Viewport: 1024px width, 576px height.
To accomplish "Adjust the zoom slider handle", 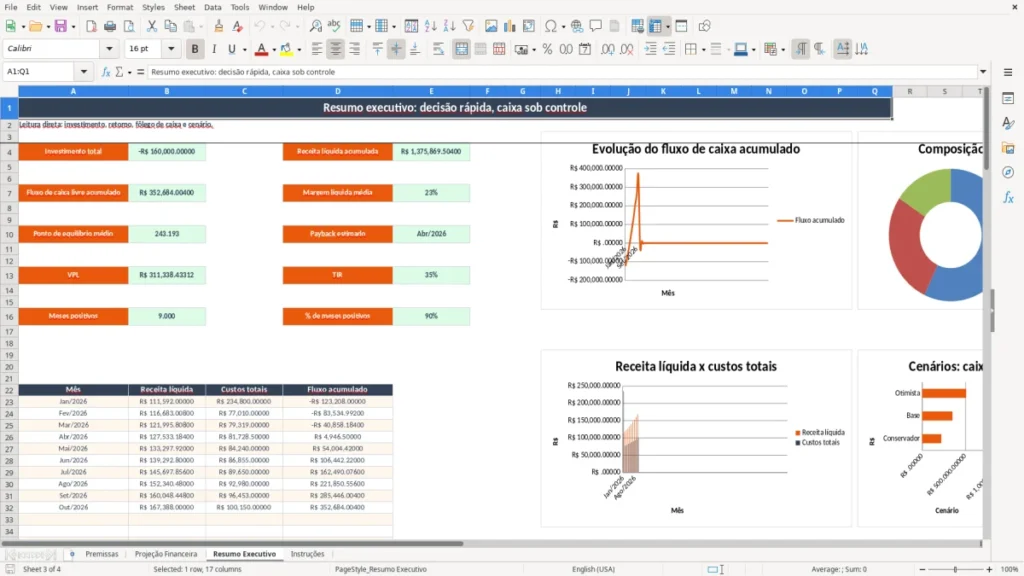I will (955, 569).
